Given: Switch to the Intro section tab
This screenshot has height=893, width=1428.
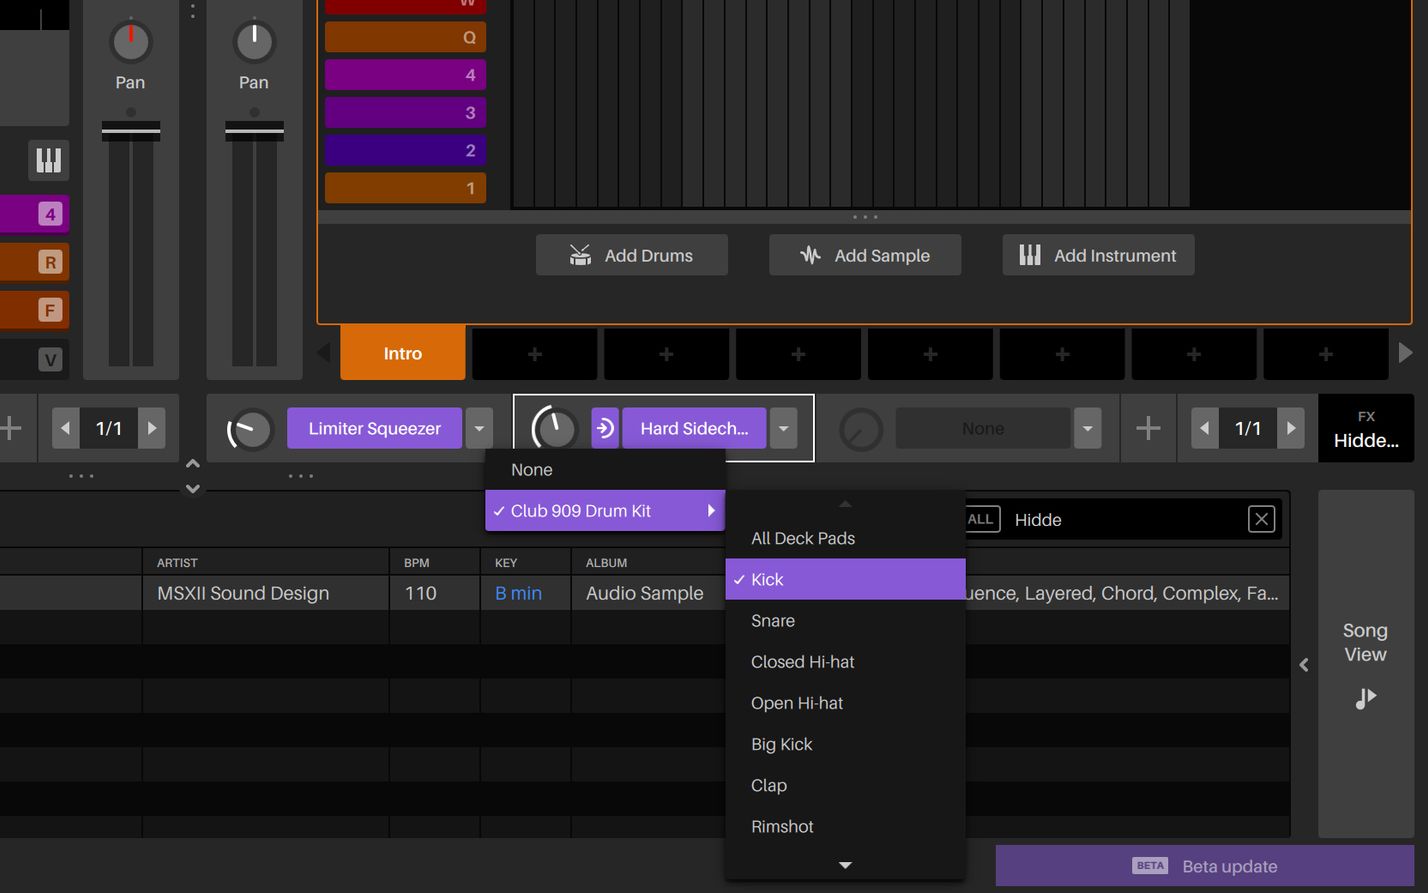Looking at the screenshot, I should click(x=402, y=353).
